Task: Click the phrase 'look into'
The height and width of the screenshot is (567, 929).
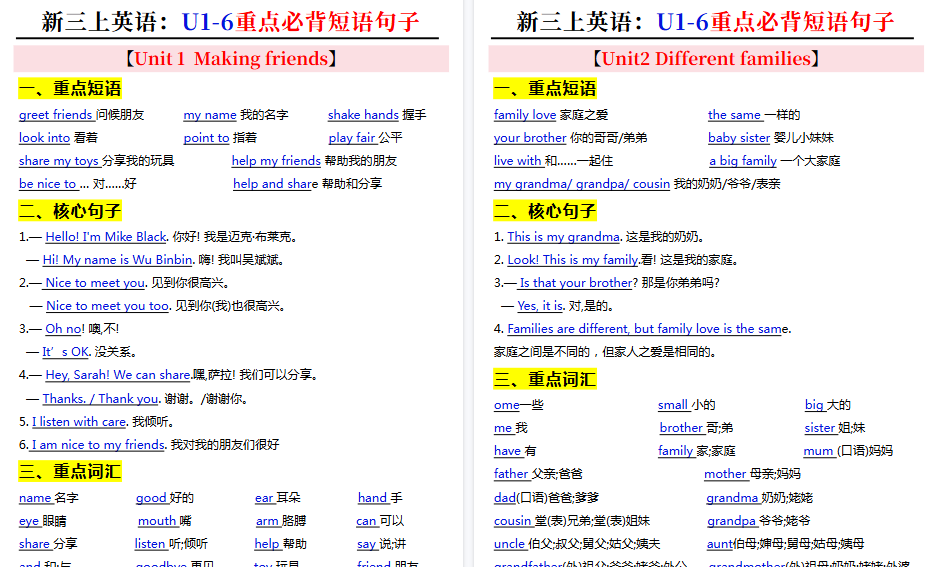Action: 44,137
